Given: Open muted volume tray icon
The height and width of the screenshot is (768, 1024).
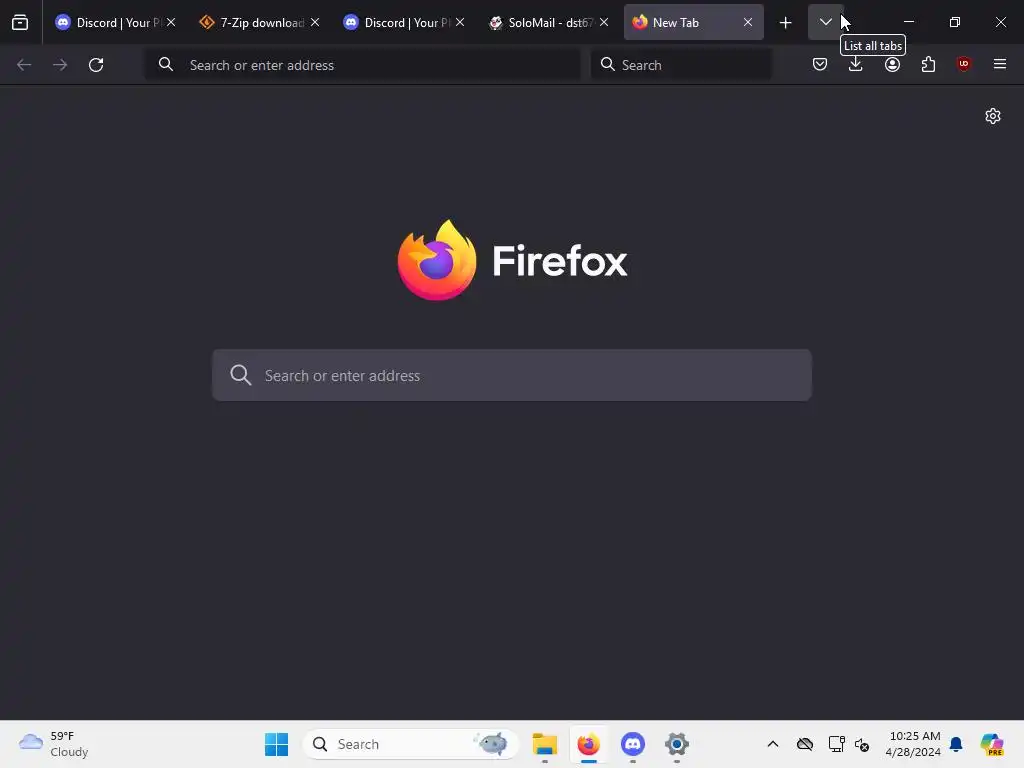Looking at the screenshot, I should [862, 744].
